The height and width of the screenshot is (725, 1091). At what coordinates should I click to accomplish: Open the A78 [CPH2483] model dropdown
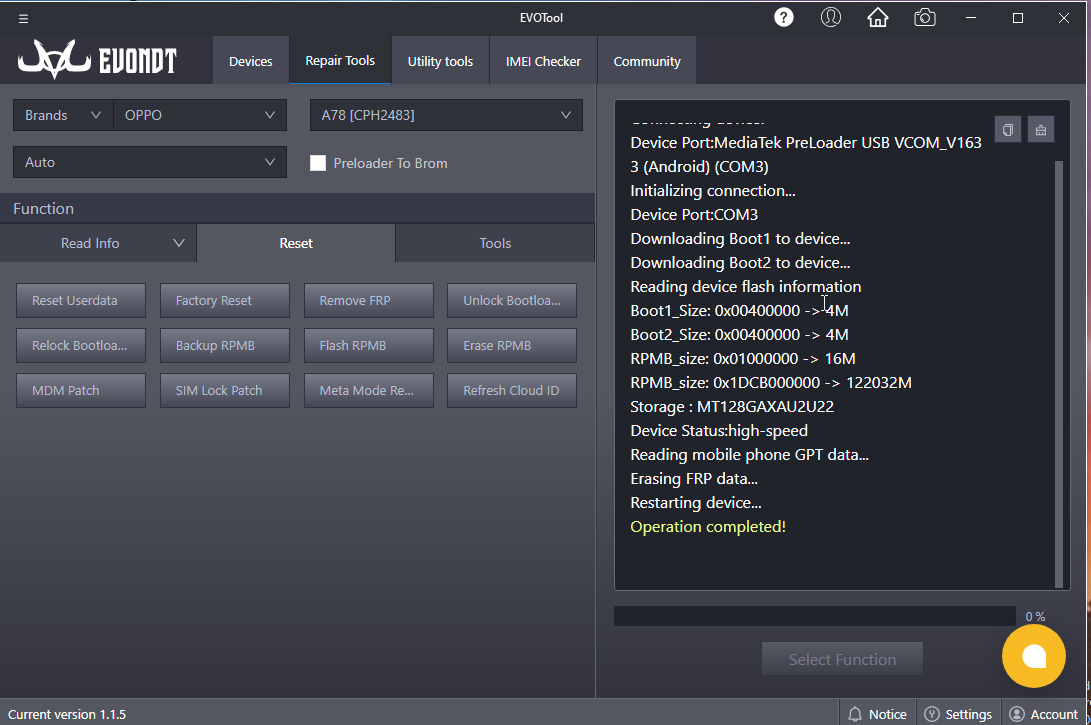pos(446,115)
